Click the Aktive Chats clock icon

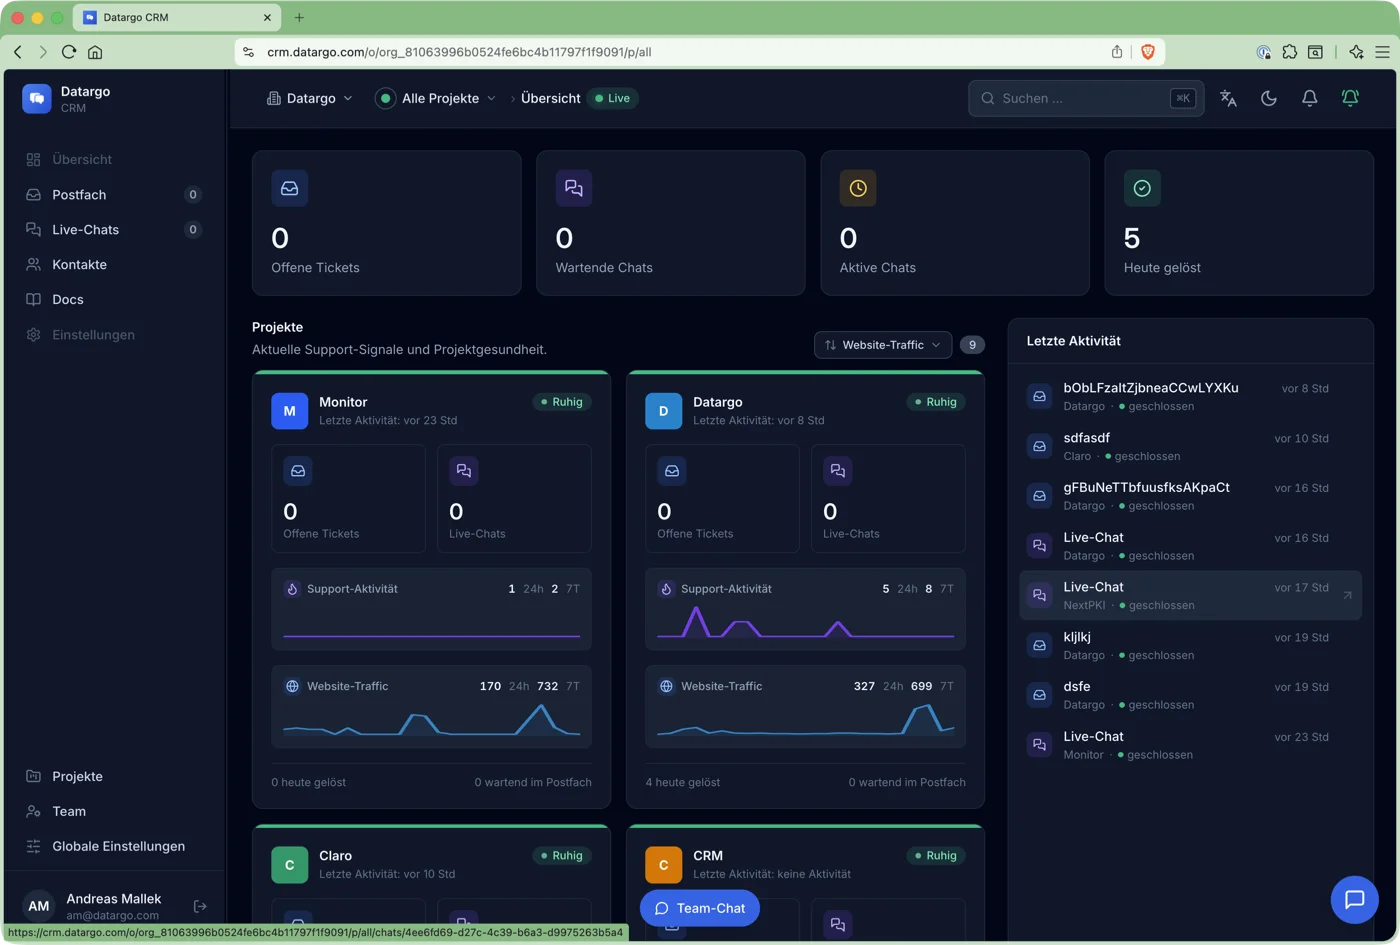tap(858, 188)
